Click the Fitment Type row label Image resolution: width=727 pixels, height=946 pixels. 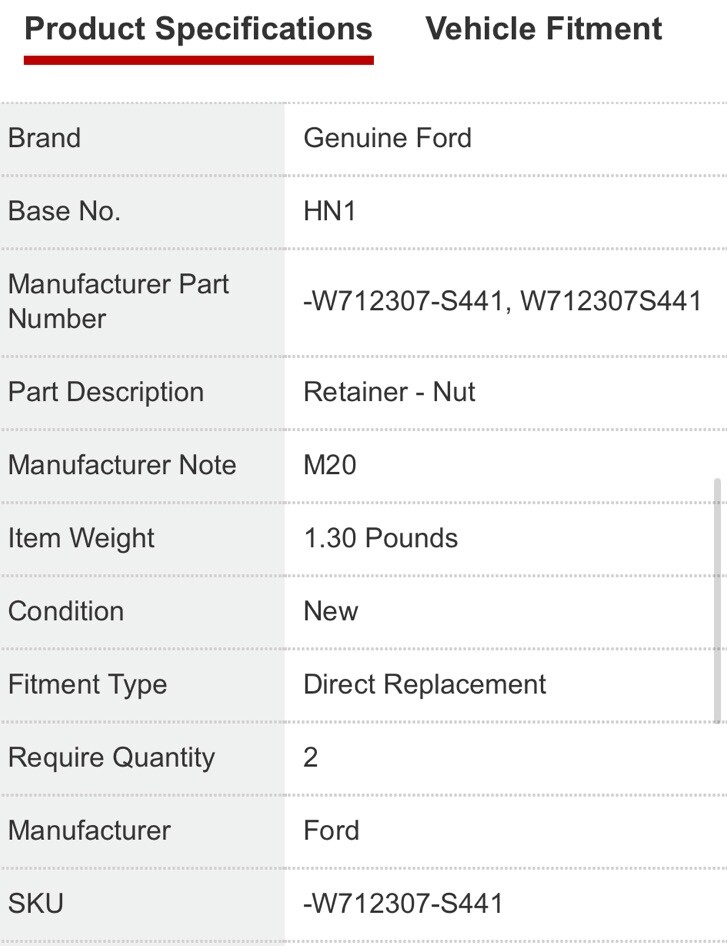pos(87,684)
